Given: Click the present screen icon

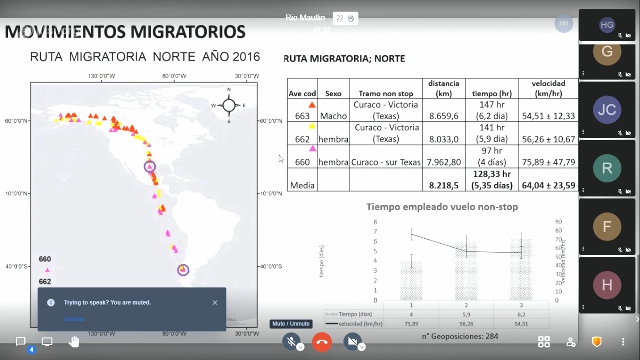Looking at the screenshot, I should [47, 341].
